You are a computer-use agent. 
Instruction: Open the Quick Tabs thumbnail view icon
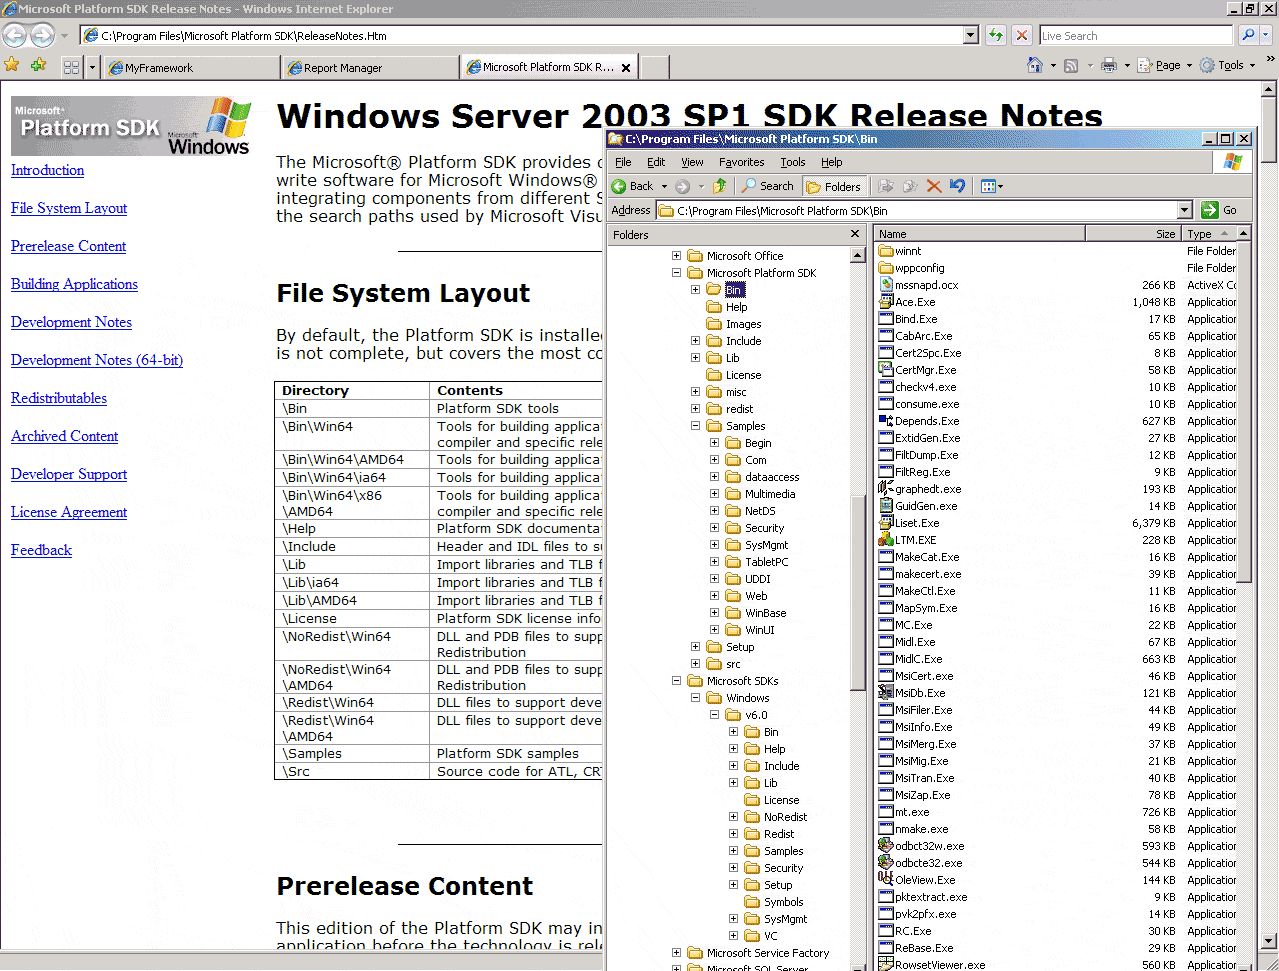[x=71, y=67]
